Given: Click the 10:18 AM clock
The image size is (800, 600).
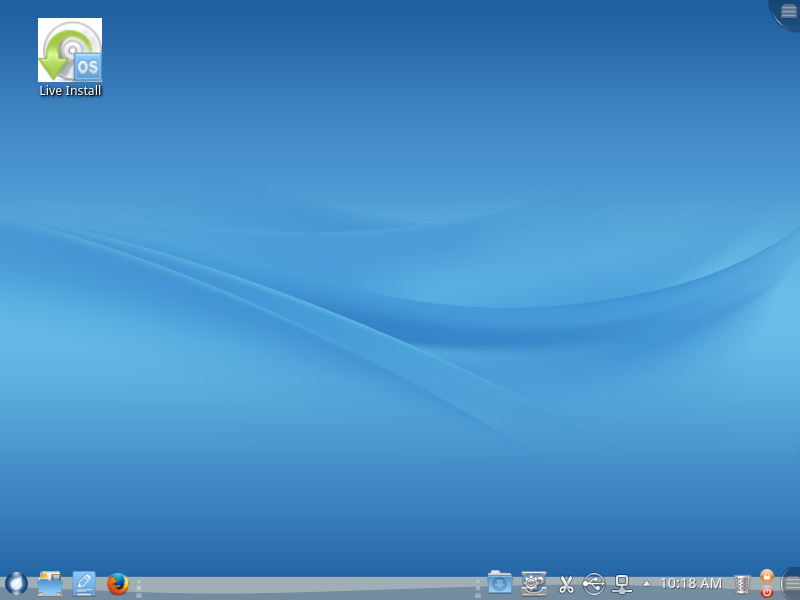Looking at the screenshot, I should pyautogui.click(x=690, y=583).
